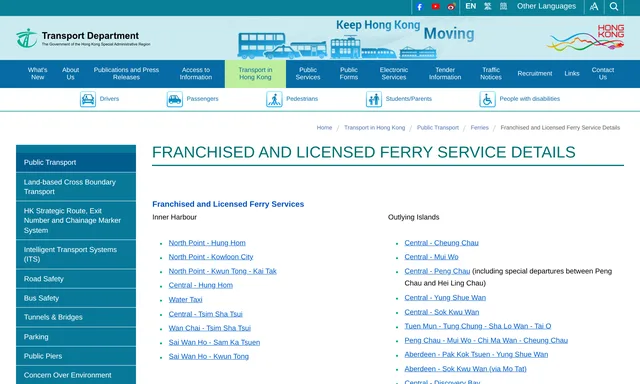Open Tunnels & Bridges sidebar item
640x384 pixels.
click(76, 317)
